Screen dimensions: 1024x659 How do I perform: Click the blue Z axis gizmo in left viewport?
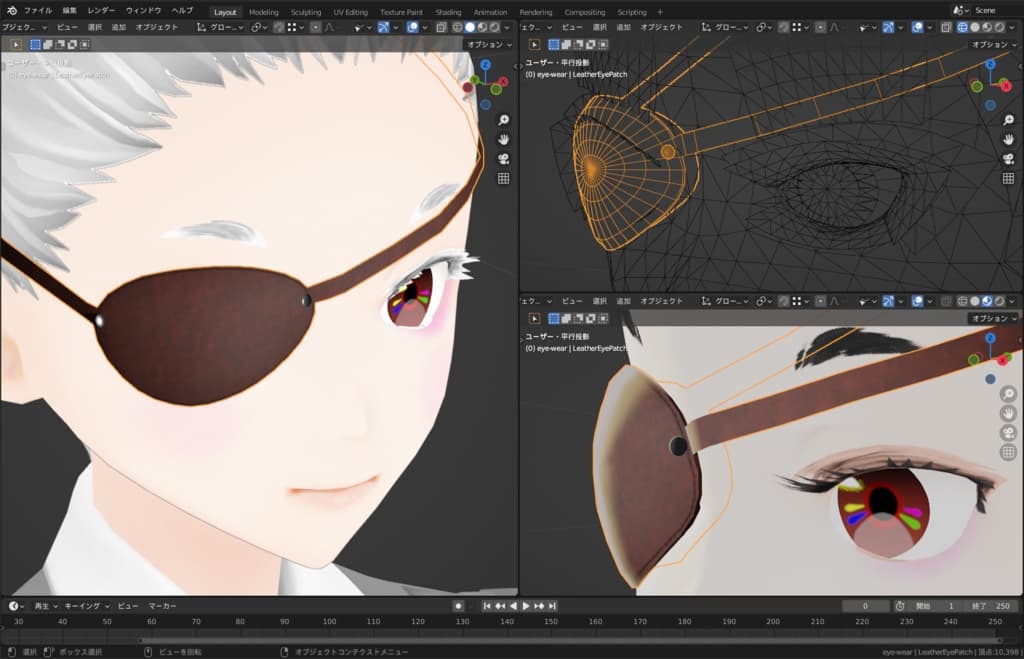click(485, 64)
